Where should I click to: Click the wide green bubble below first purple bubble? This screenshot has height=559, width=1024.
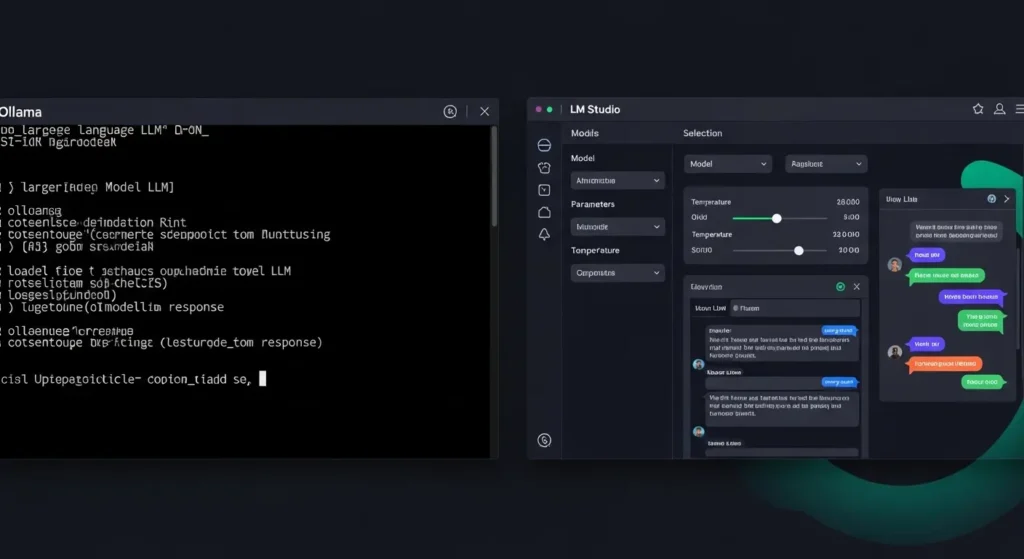(946, 276)
